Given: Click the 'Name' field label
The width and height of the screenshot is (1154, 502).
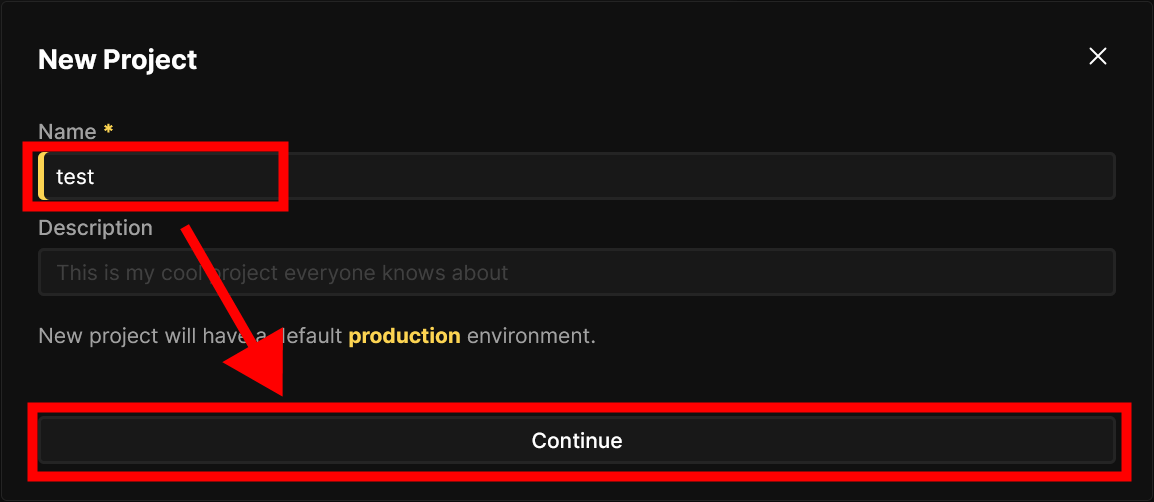Looking at the screenshot, I should click(67, 132).
